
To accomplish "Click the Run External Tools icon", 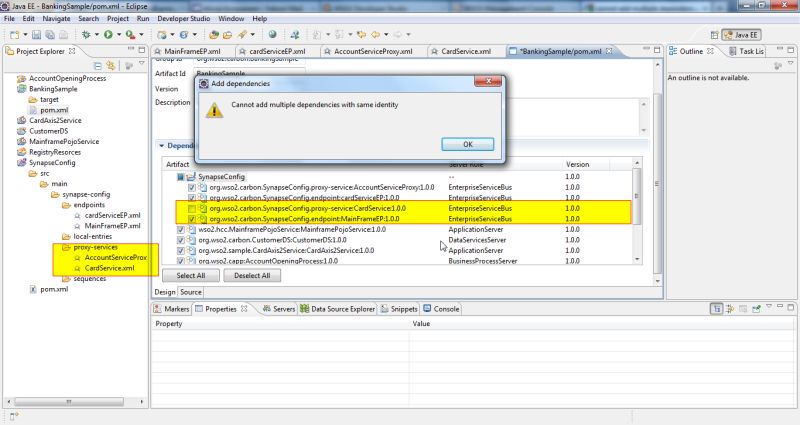I will (131, 35).
